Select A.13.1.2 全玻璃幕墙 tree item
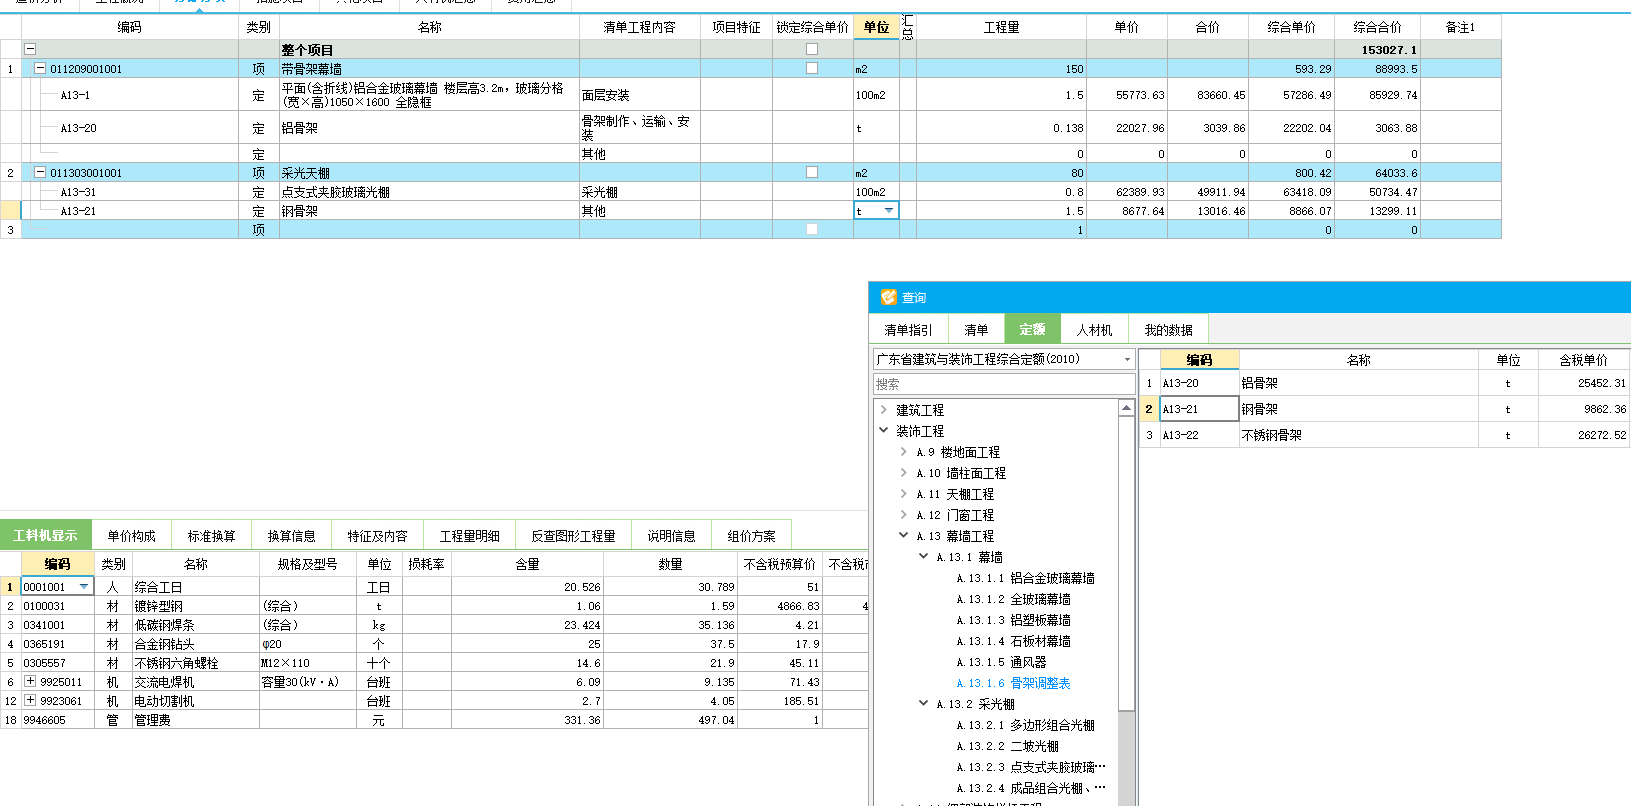 pyautogui.click(x=1013, y=599)
